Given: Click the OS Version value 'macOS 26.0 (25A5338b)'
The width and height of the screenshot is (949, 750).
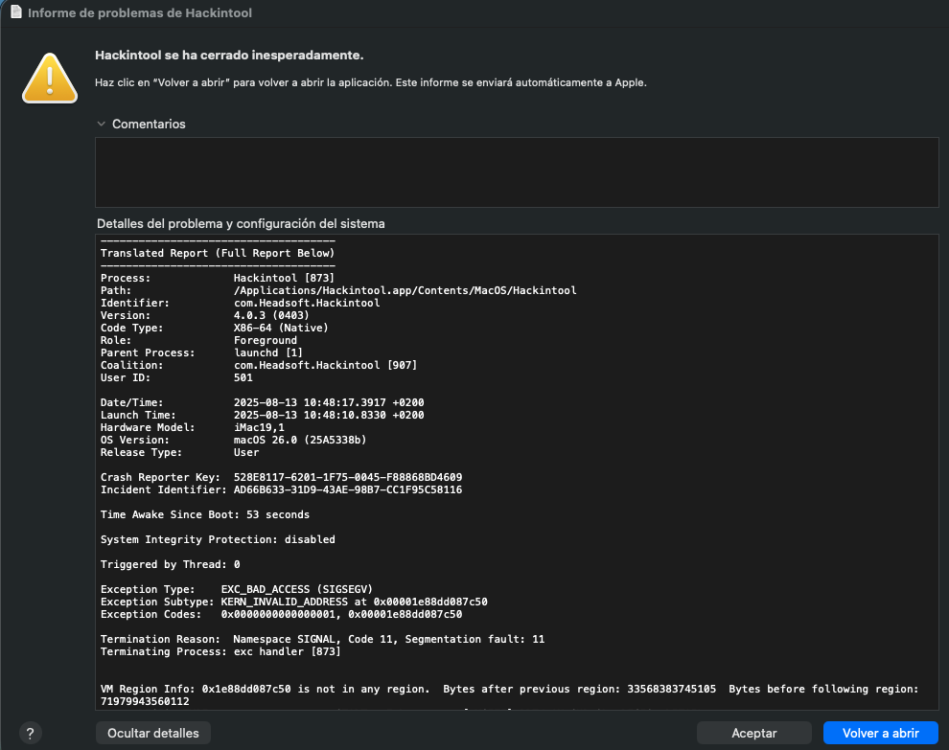Looking at the screenshot, I should click(x=300, y=439).
